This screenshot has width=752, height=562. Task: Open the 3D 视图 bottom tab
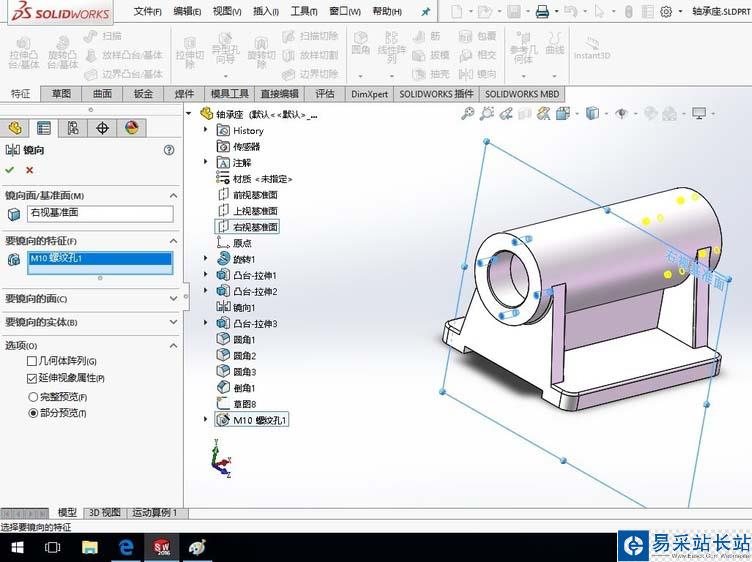(105, 513)
